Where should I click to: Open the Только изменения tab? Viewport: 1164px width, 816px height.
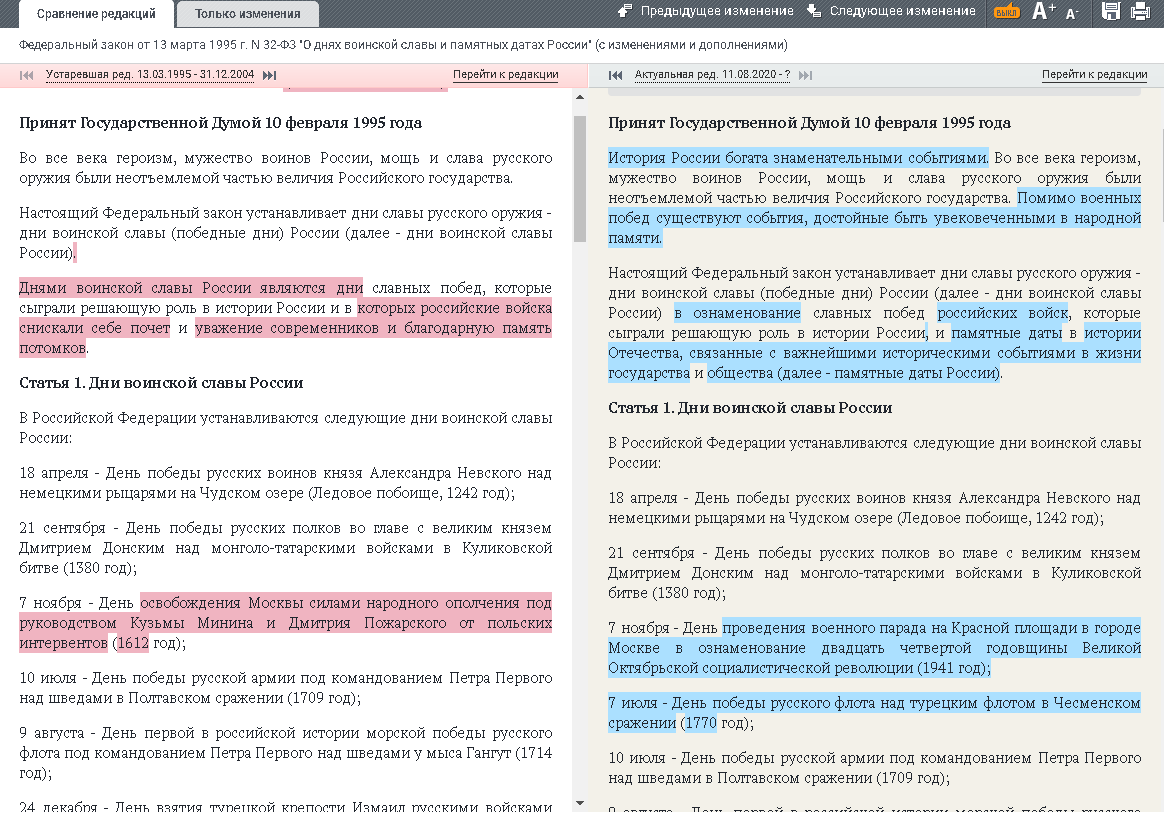[247, 13]
